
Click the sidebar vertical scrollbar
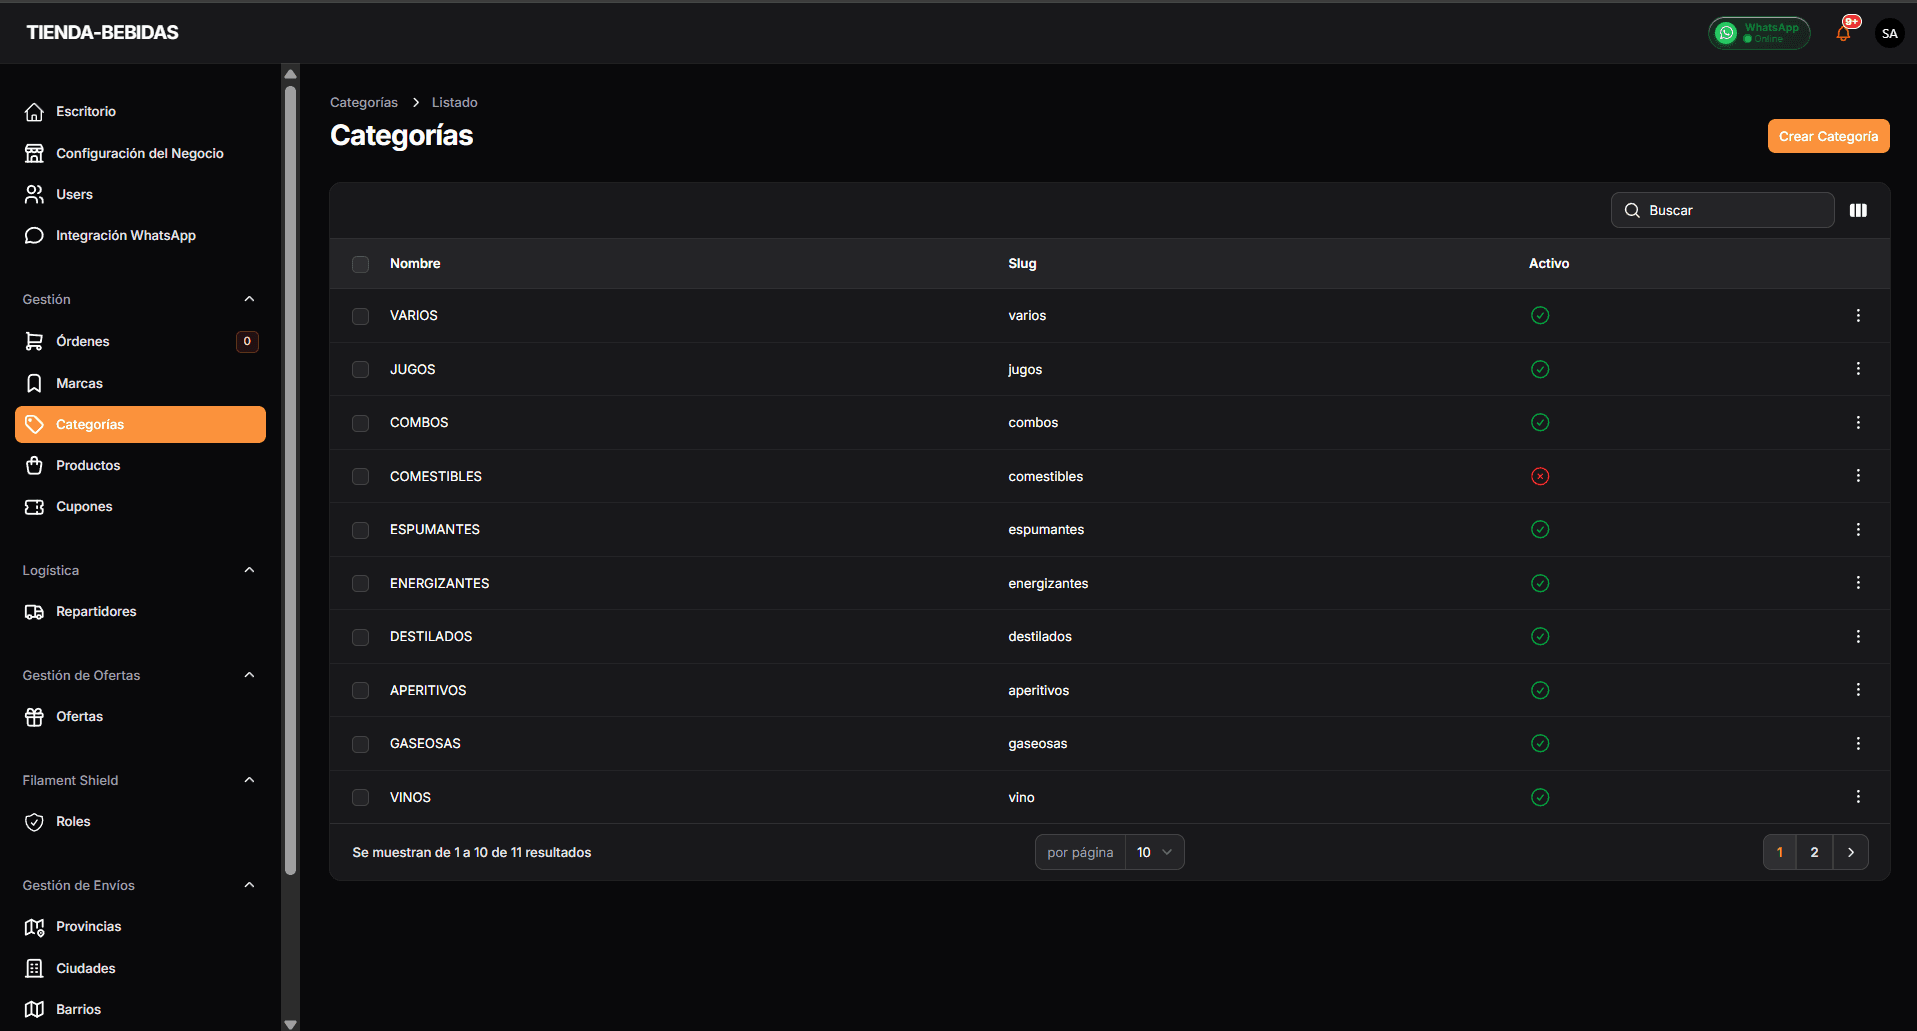(290, 480)
